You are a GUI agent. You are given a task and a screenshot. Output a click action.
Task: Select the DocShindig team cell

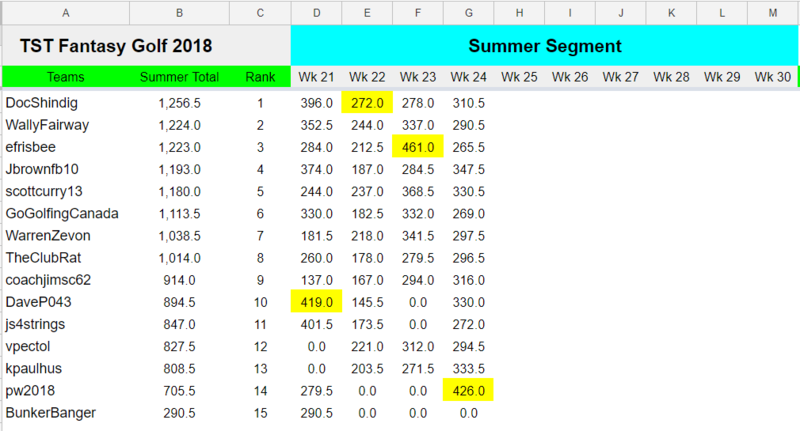pyautogui.click(x=65, y=103)
